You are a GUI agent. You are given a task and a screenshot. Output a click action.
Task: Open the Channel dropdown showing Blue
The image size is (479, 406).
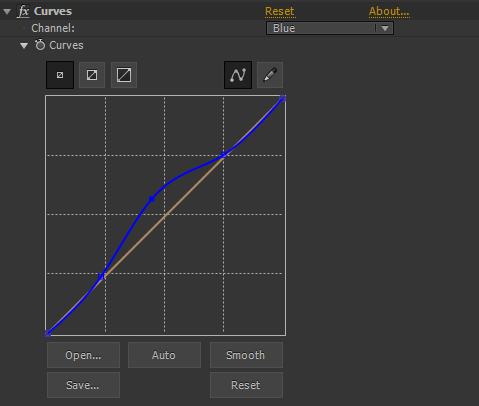pos(330,28)
